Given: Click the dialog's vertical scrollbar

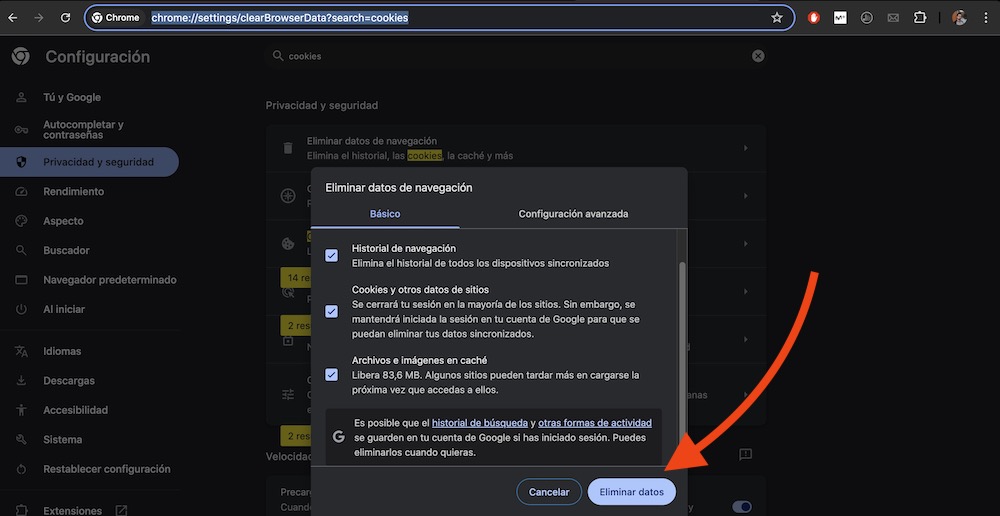Looking at the screenshot, I should coord(682,348).
